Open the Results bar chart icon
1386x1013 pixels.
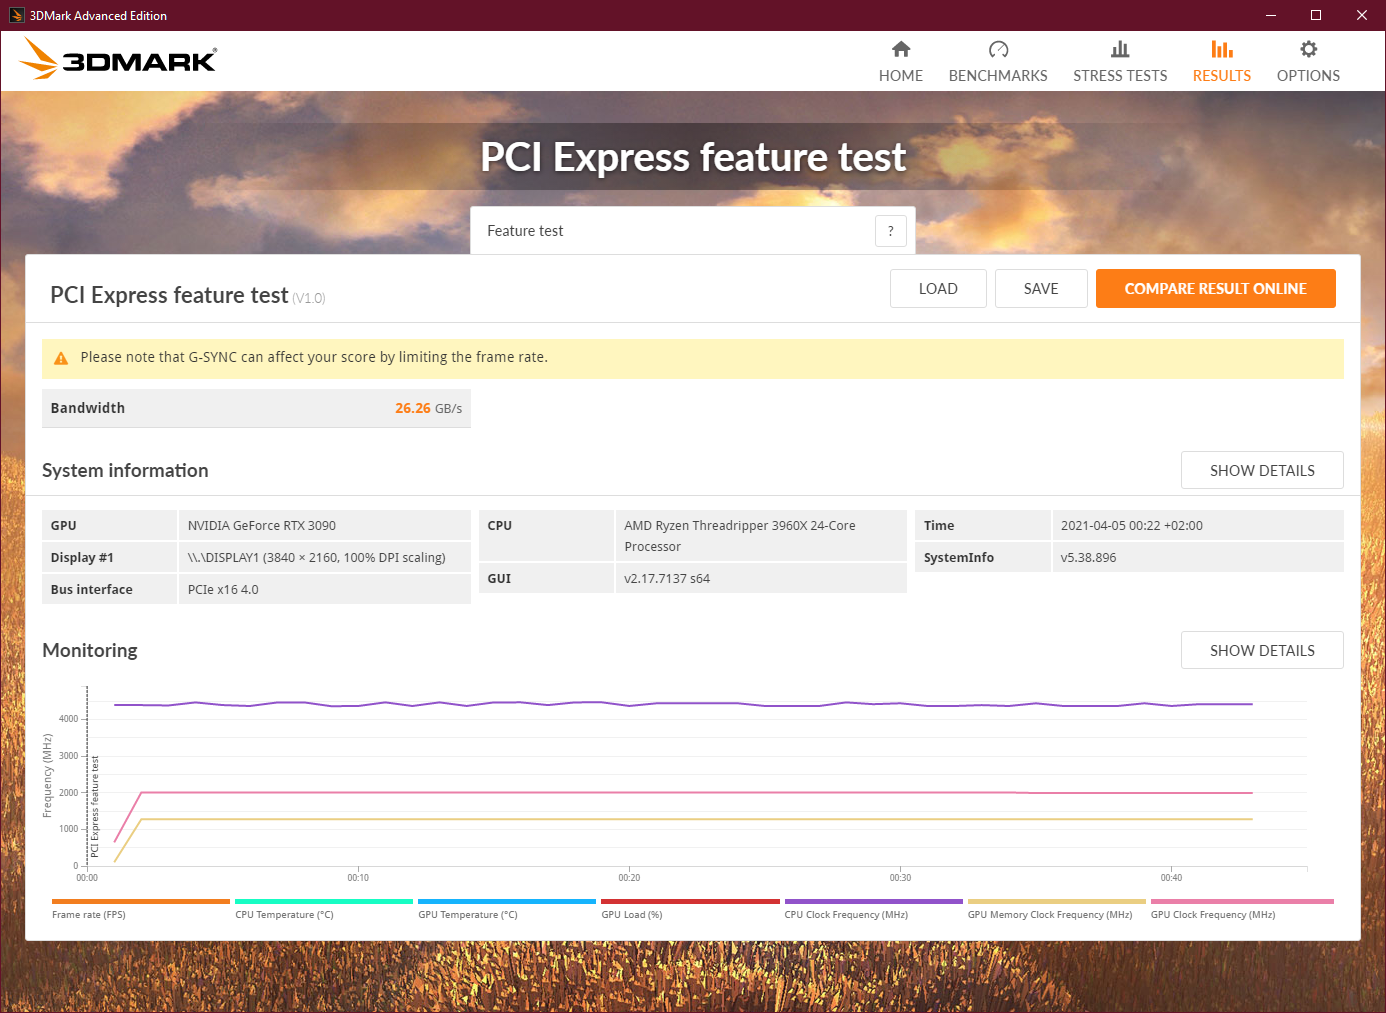tap(1222, 49)
